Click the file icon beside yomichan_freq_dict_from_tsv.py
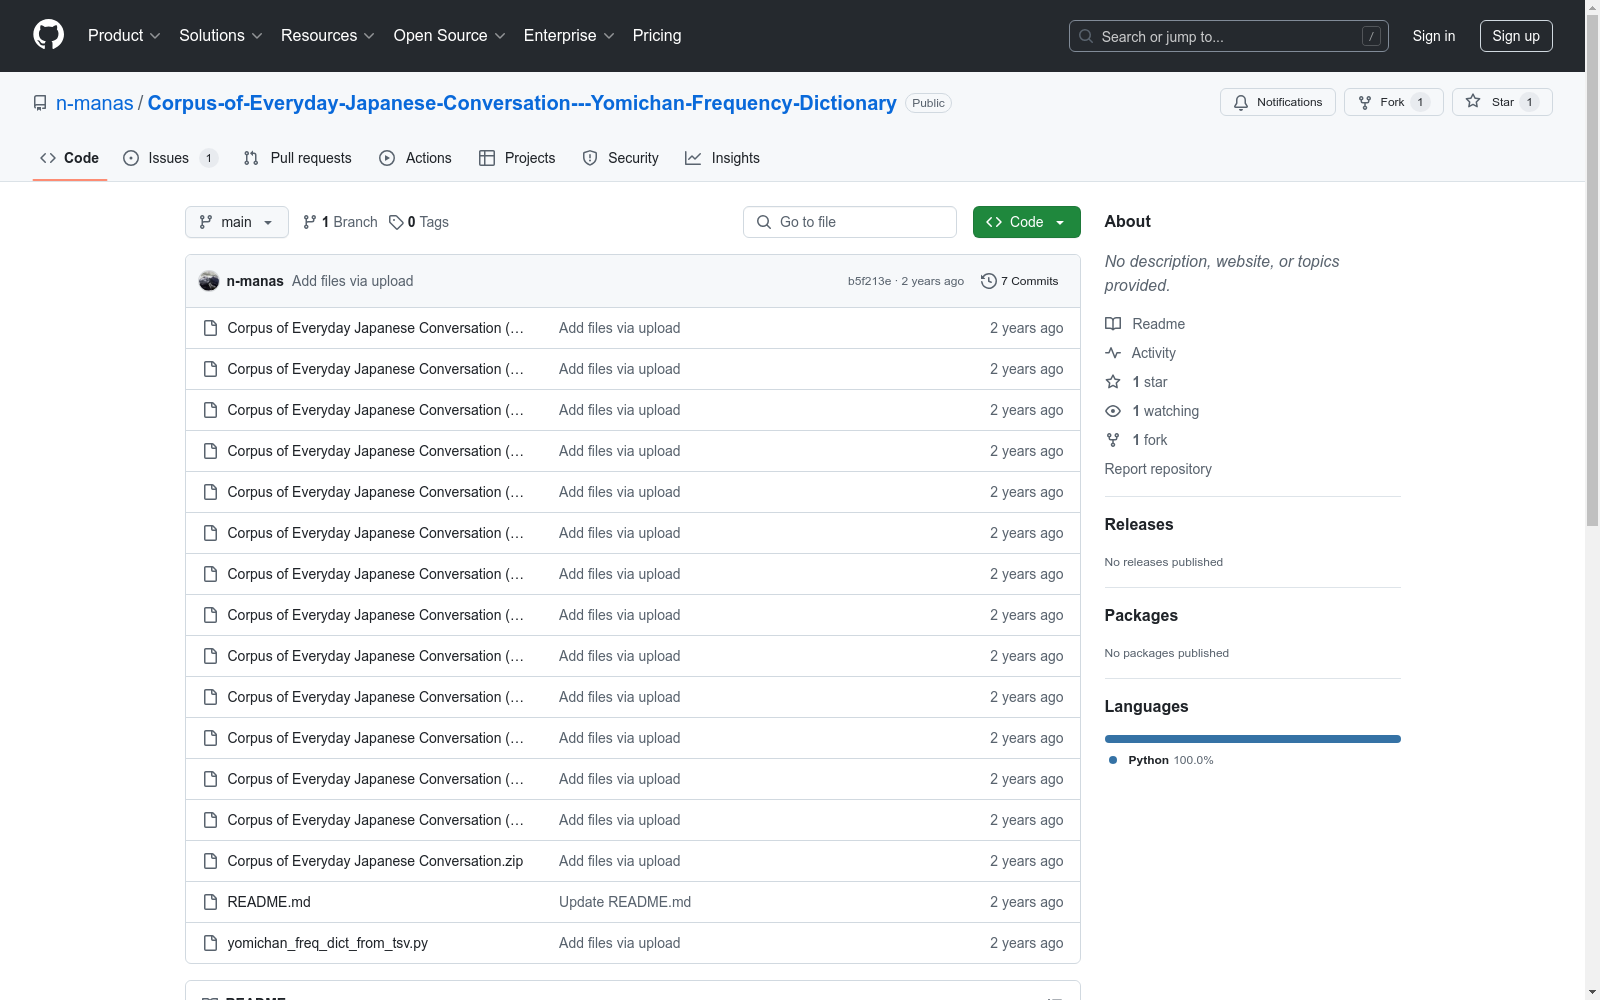The image size is (1600, 1000). coord(210,943)
